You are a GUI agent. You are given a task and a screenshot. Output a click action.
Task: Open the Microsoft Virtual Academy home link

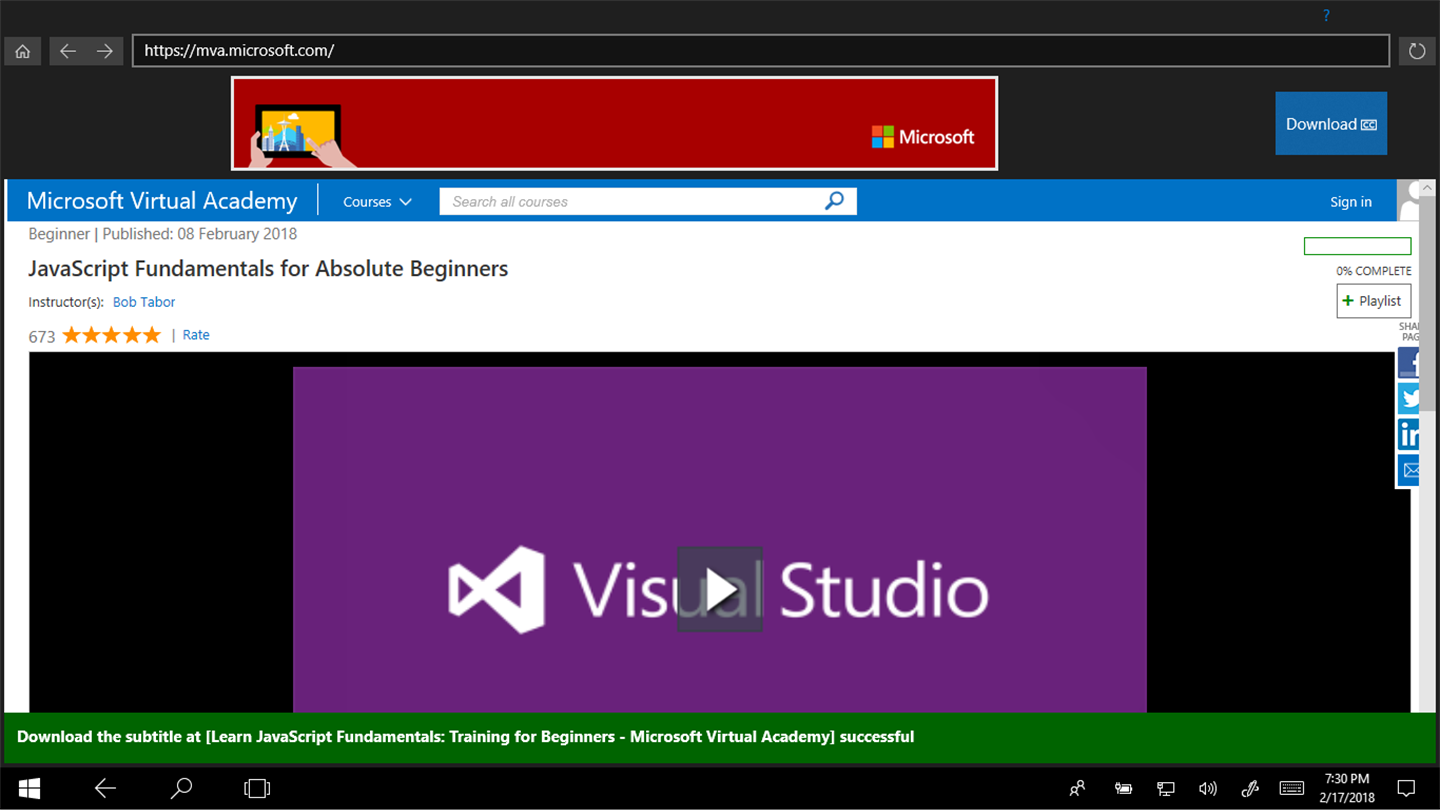coord(162,201)
